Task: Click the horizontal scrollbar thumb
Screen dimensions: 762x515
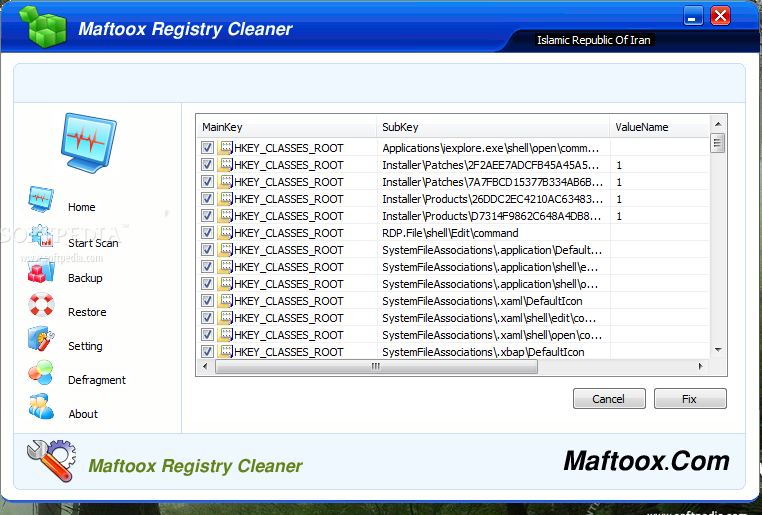Action: (x=376, y=366)
